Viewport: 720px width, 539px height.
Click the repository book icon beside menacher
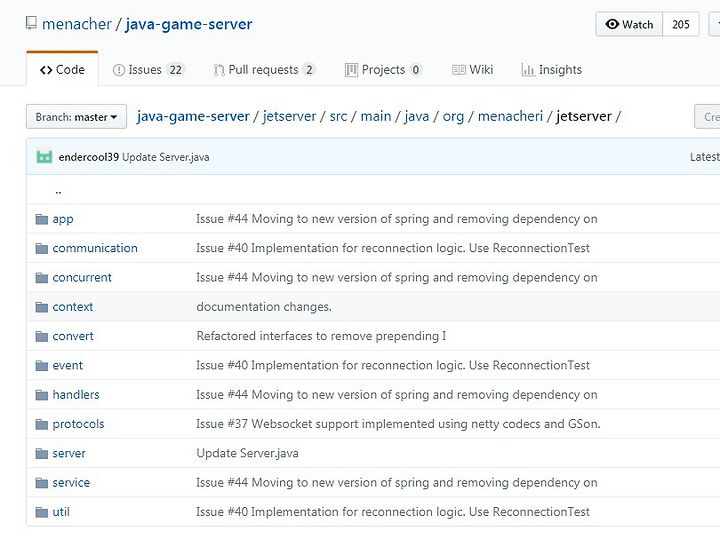[31, 23]
